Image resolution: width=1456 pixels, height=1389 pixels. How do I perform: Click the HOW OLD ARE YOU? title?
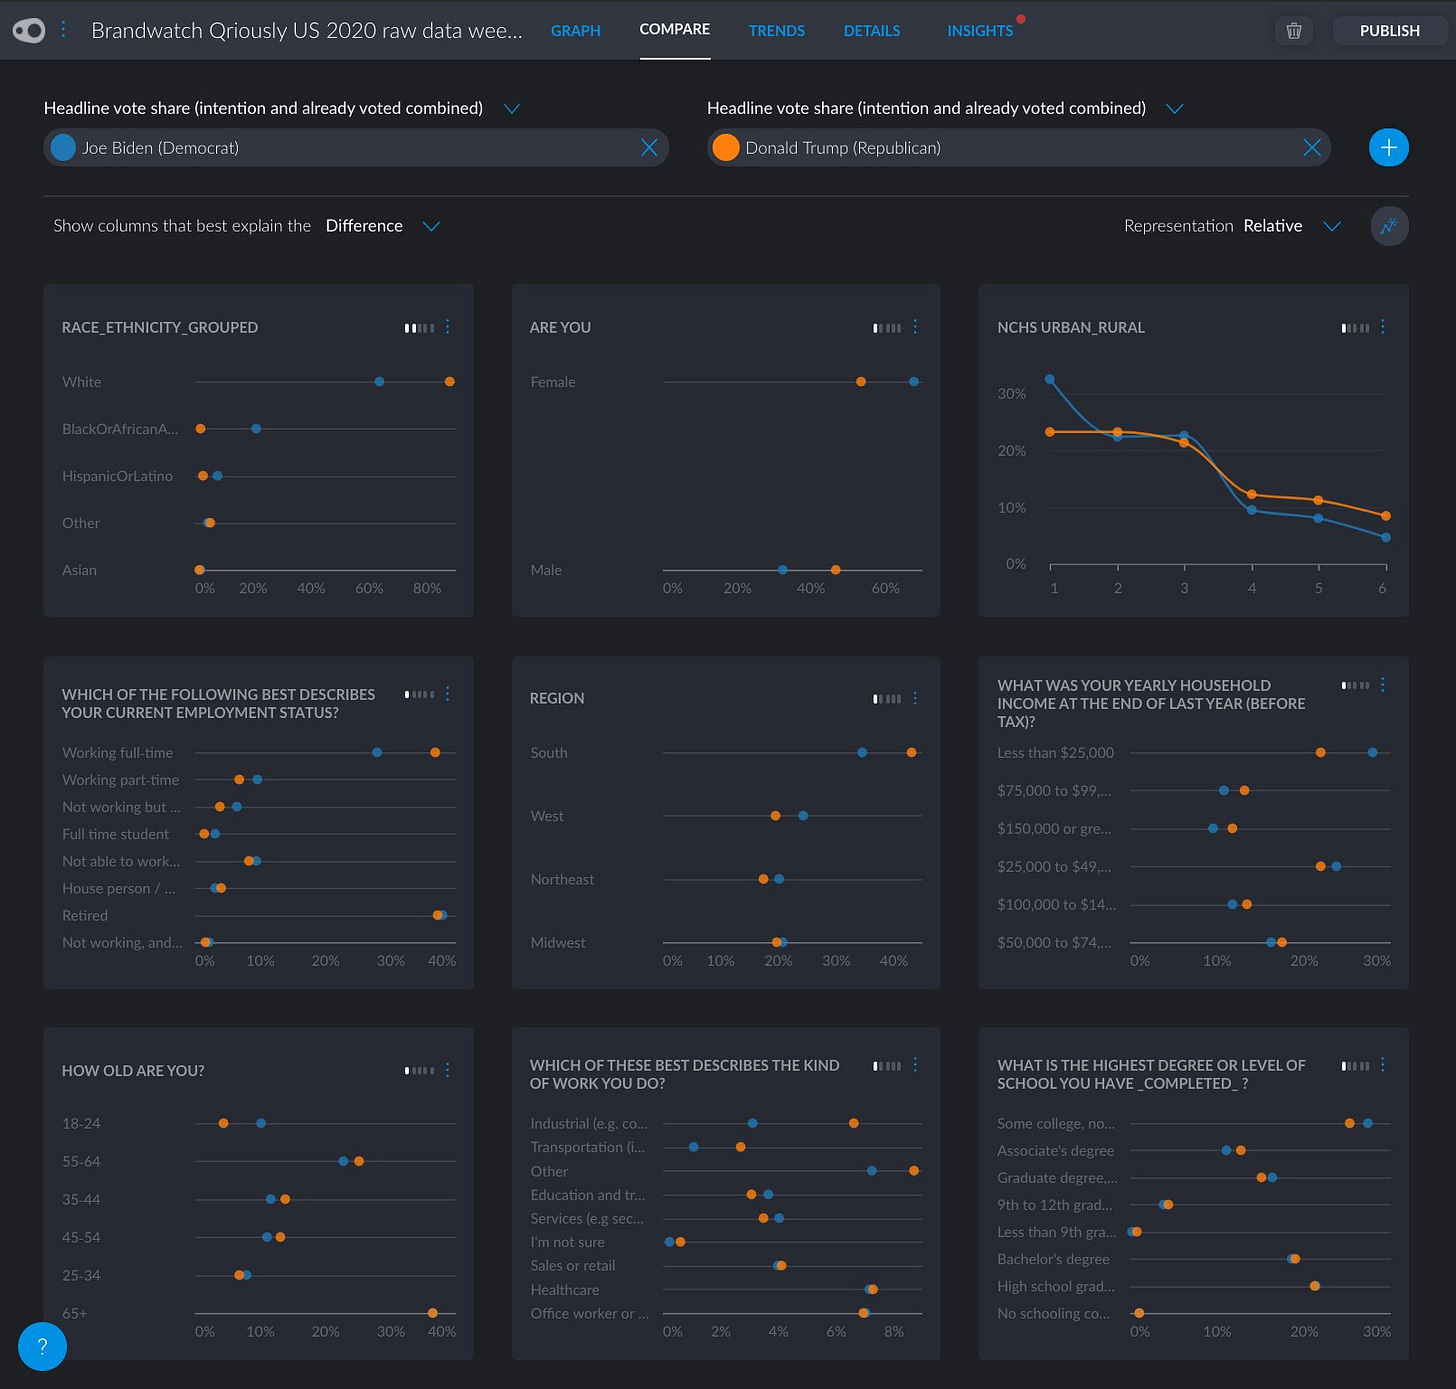133,1071
